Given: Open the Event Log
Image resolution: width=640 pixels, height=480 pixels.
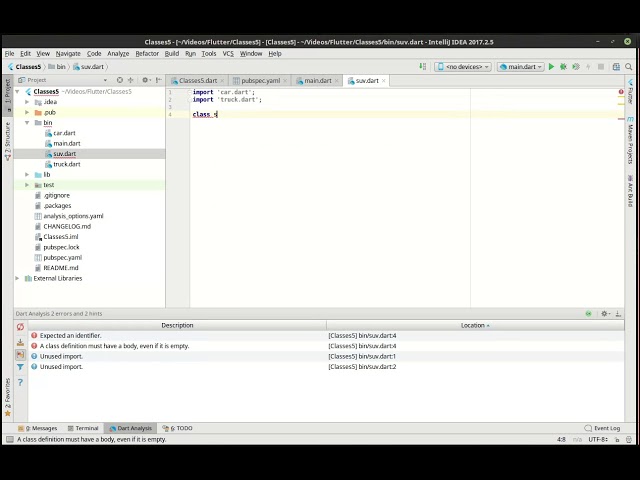Looking at the screenshot, I should [602, 428].
